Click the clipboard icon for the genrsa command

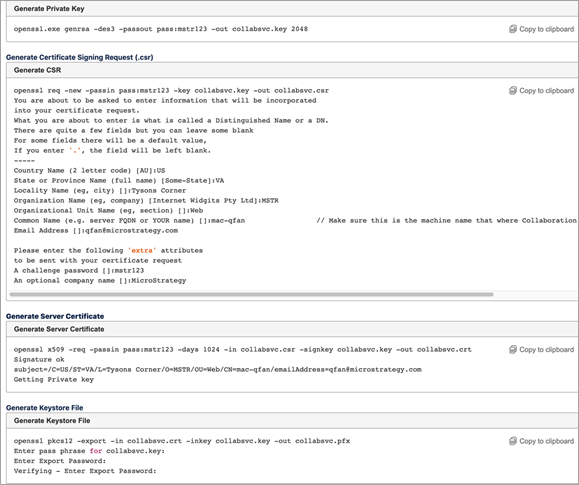point(513,29)
